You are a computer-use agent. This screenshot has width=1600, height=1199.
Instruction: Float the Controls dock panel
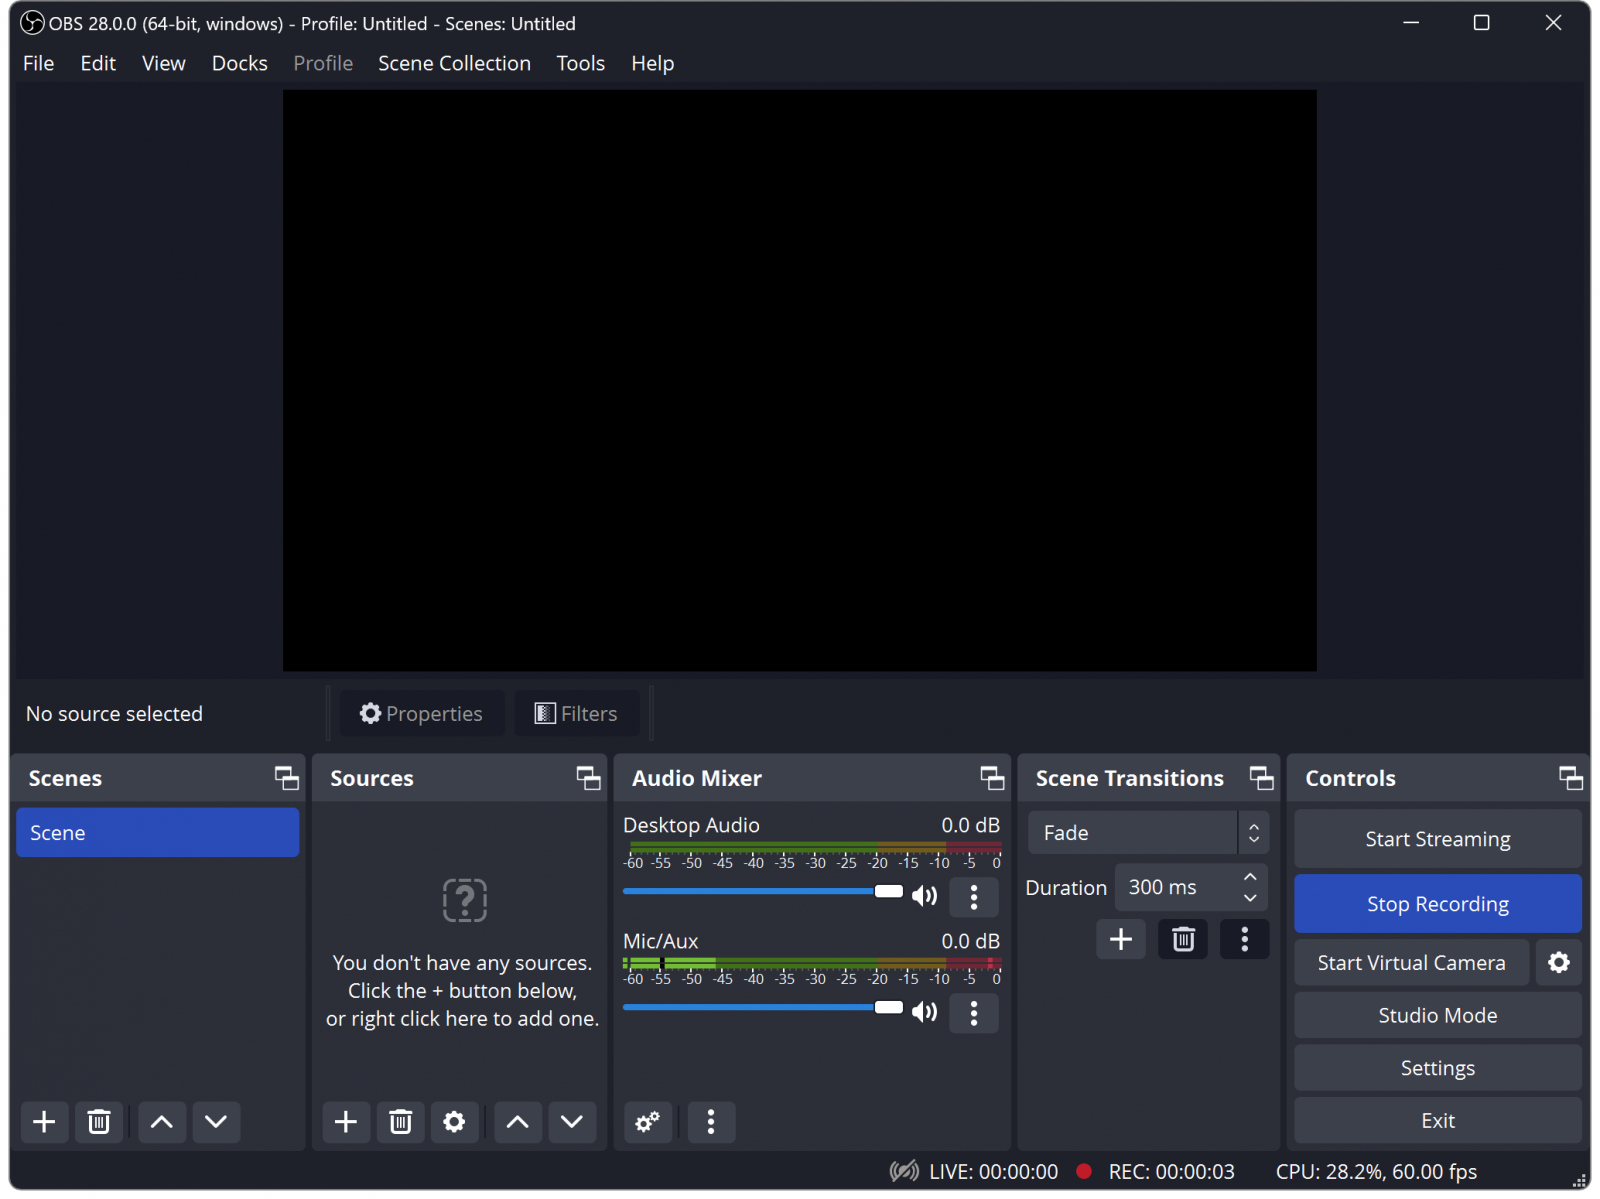pyautogui.click(x=1571, y=778)
